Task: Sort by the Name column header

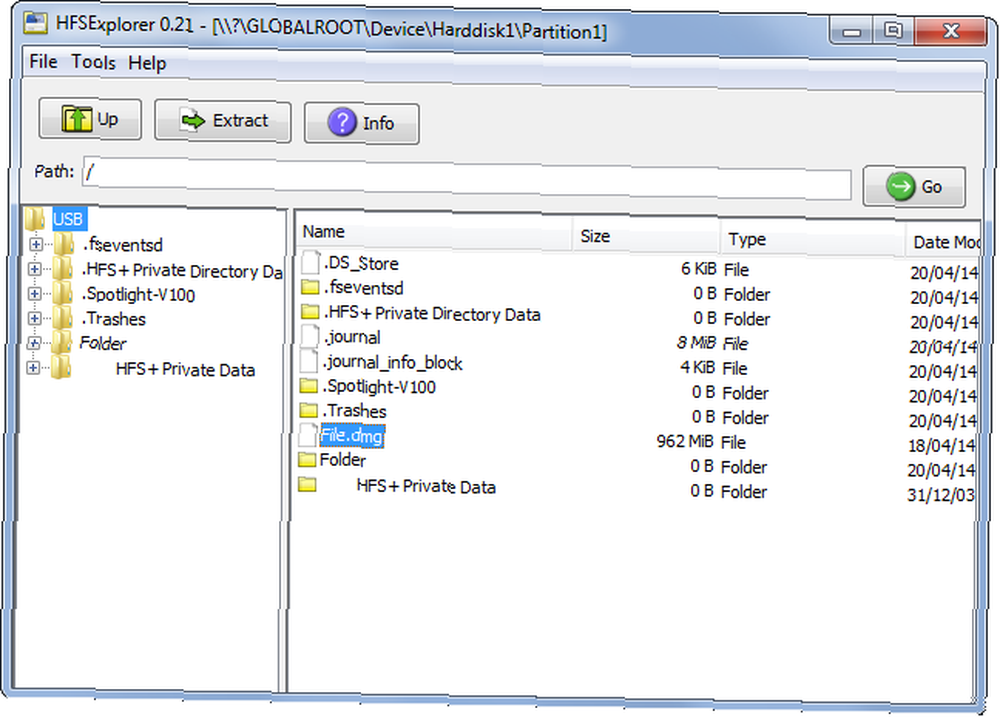Action: 433,232
